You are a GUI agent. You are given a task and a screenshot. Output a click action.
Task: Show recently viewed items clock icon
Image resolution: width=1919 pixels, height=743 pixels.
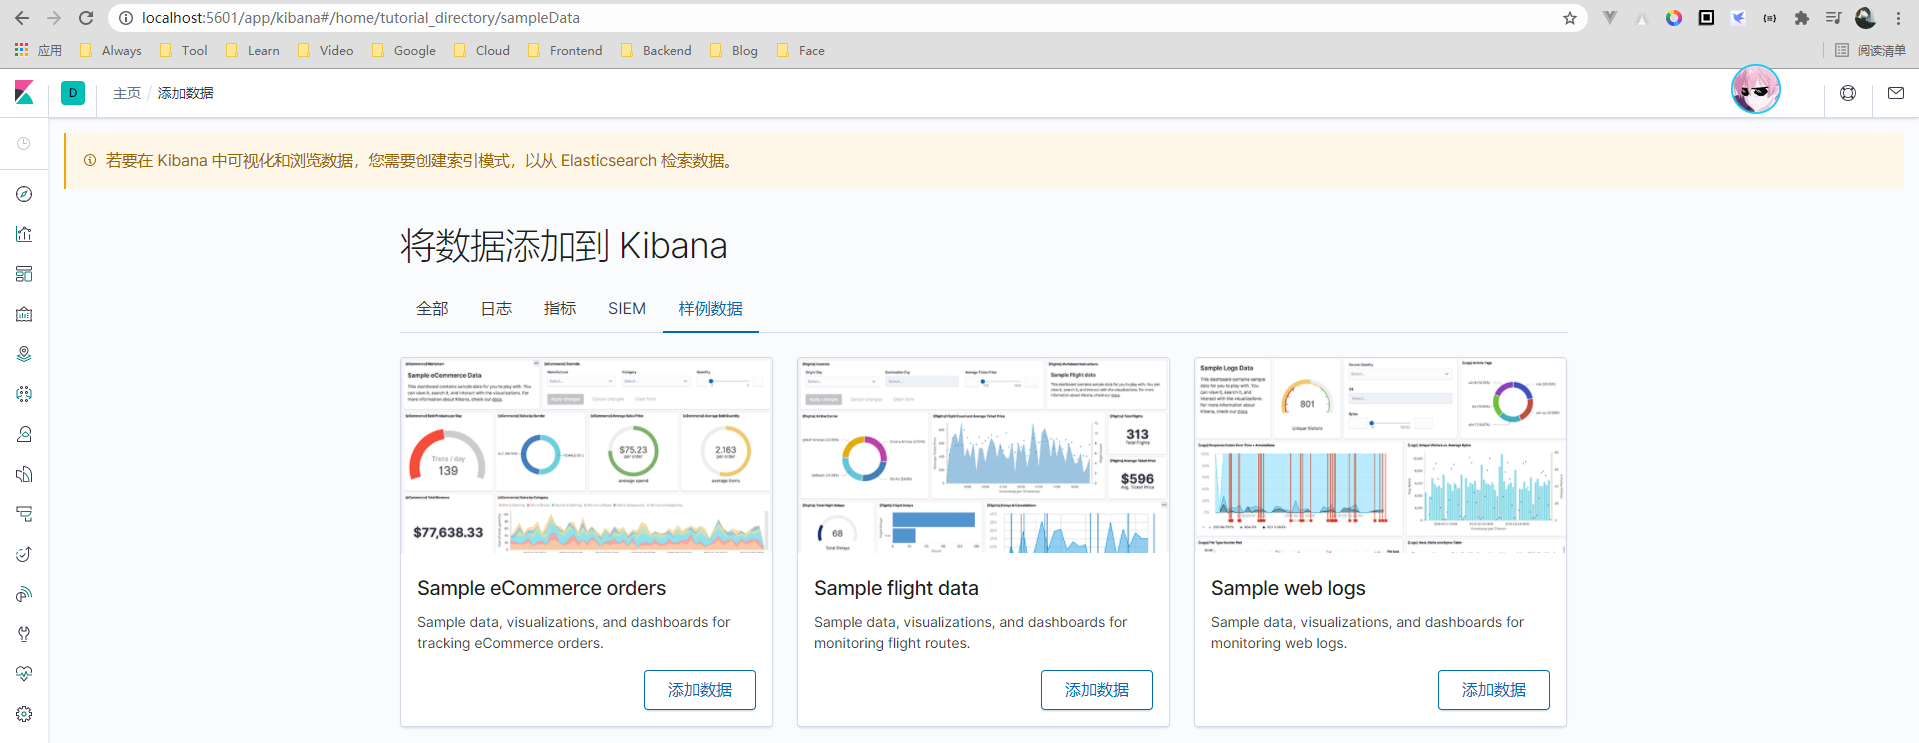pyautogui.click(x=24, y=144)
